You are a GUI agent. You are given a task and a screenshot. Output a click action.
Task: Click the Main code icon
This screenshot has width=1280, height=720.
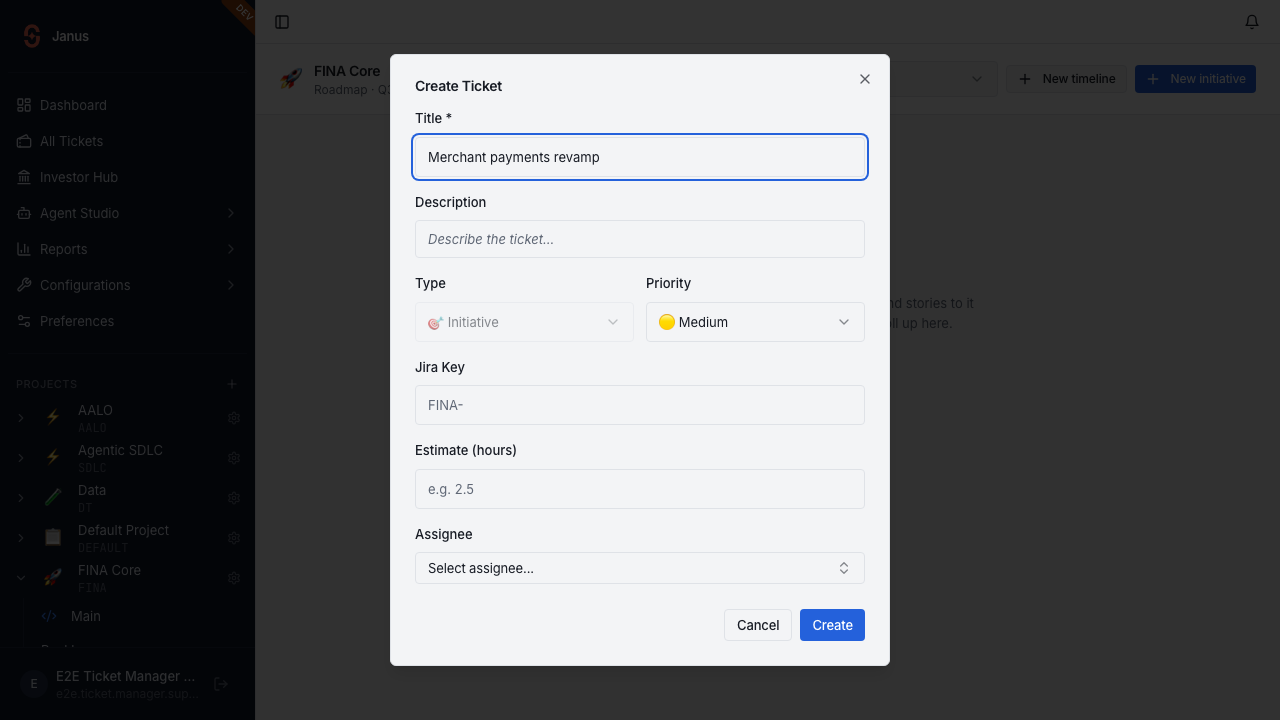pos(49,616)
